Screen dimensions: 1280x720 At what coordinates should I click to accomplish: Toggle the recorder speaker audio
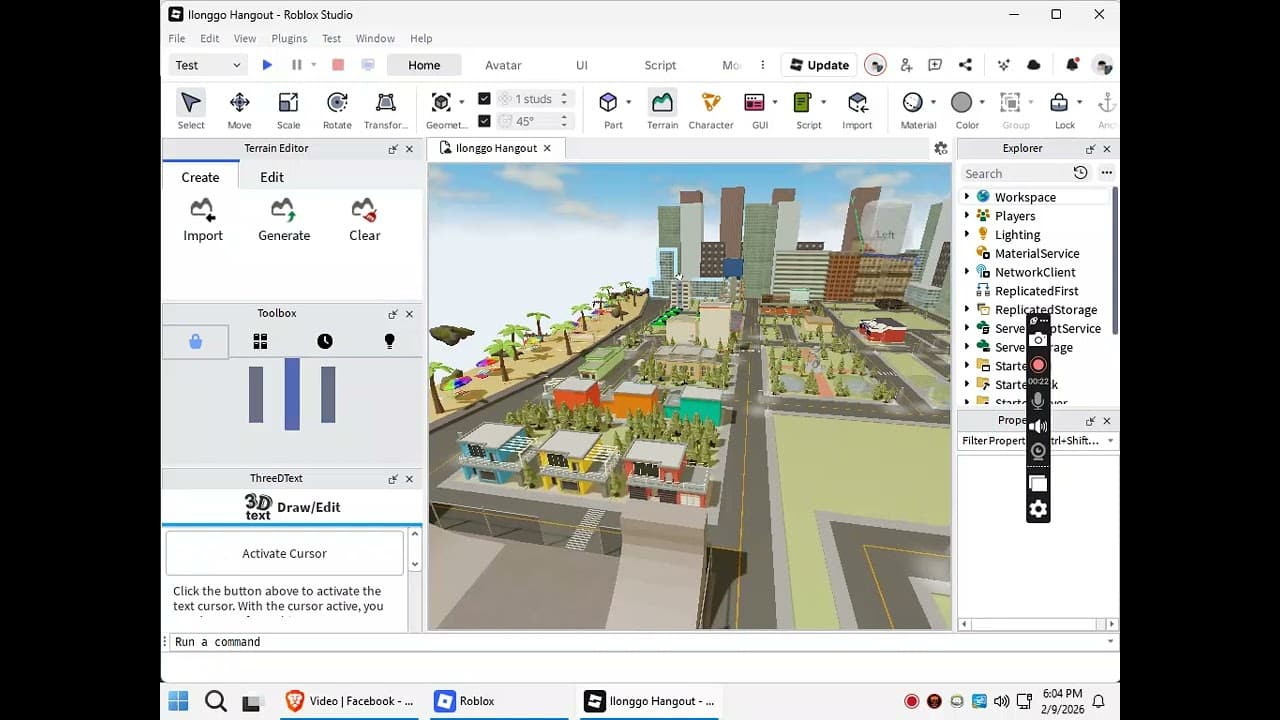pyautogui.click(x=1038, y=427)
